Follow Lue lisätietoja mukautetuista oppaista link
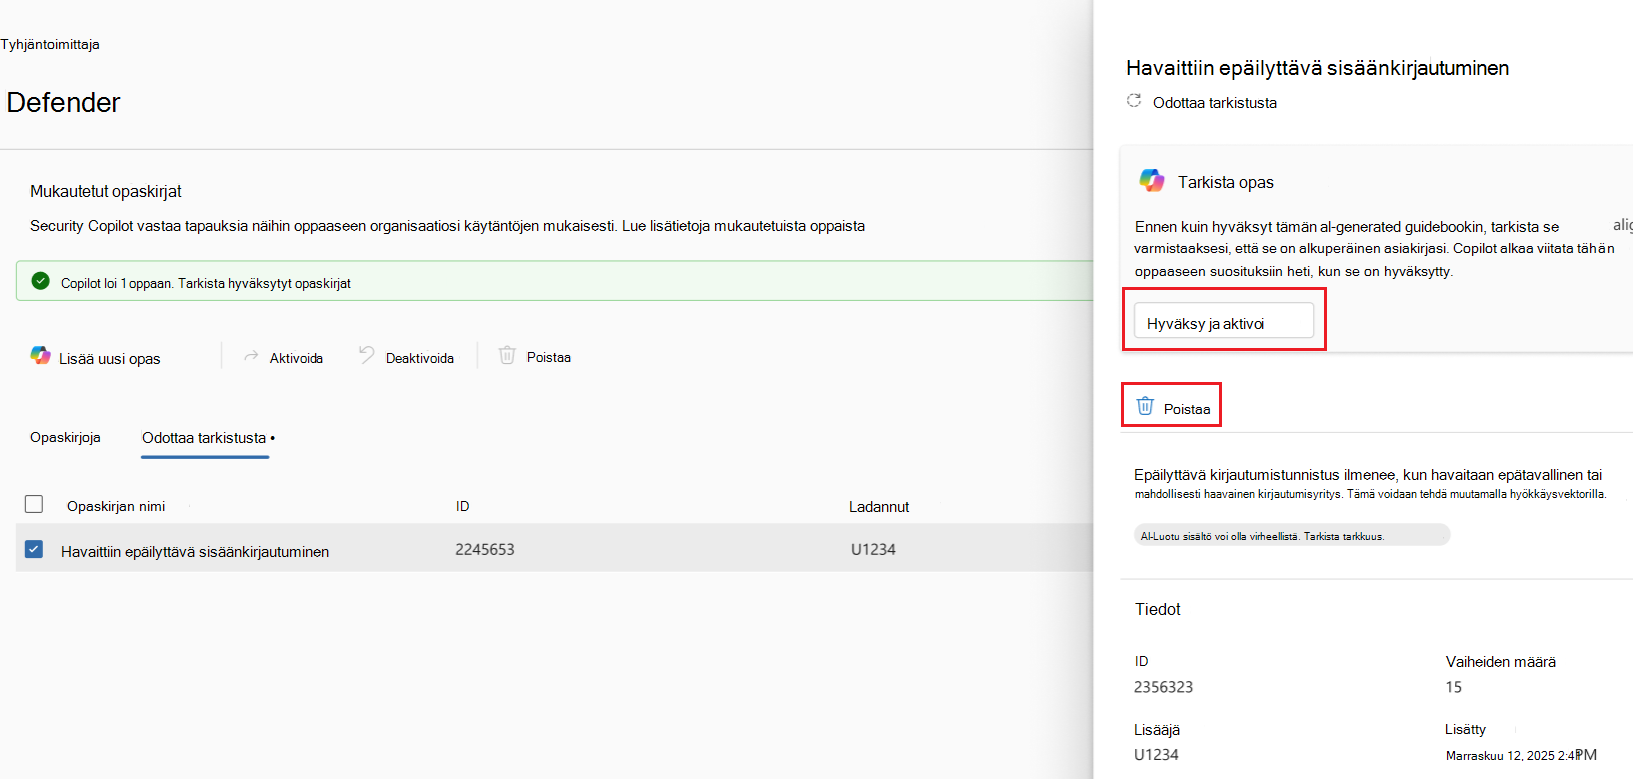 744,226
